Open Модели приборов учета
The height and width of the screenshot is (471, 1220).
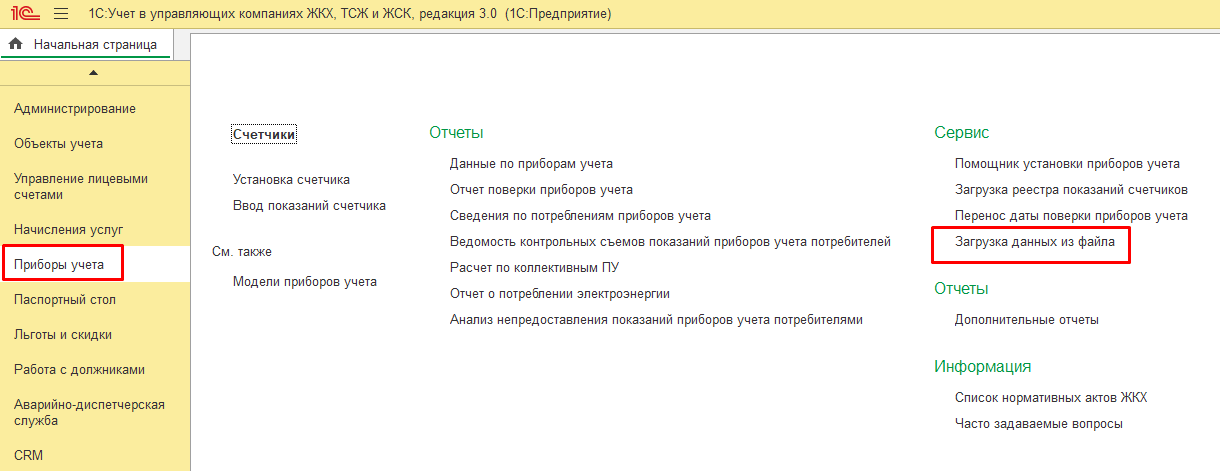[x=305, y=282]
